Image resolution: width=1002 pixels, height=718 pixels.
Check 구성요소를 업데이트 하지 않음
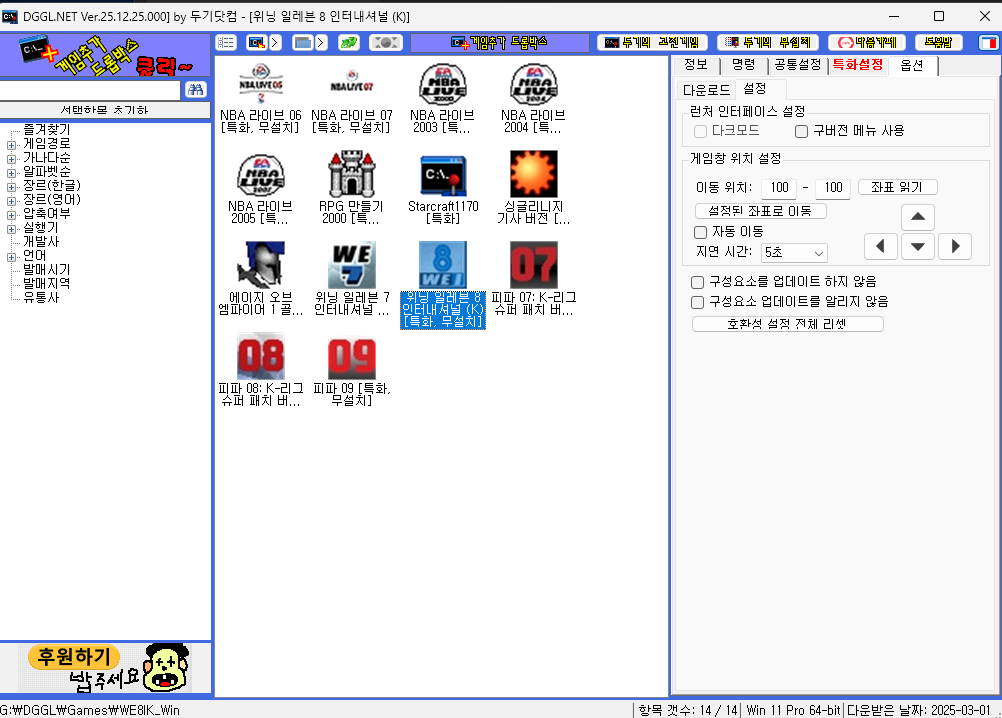point(698,282)
